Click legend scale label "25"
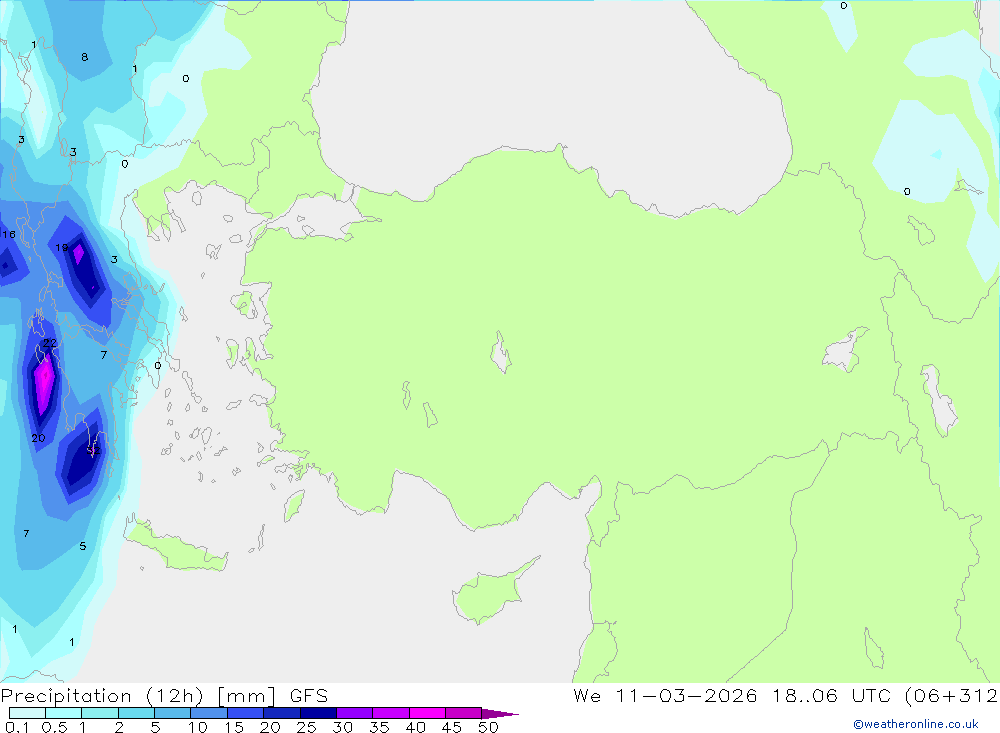This screenshot has width=1000, height=733. coord(306,727)
